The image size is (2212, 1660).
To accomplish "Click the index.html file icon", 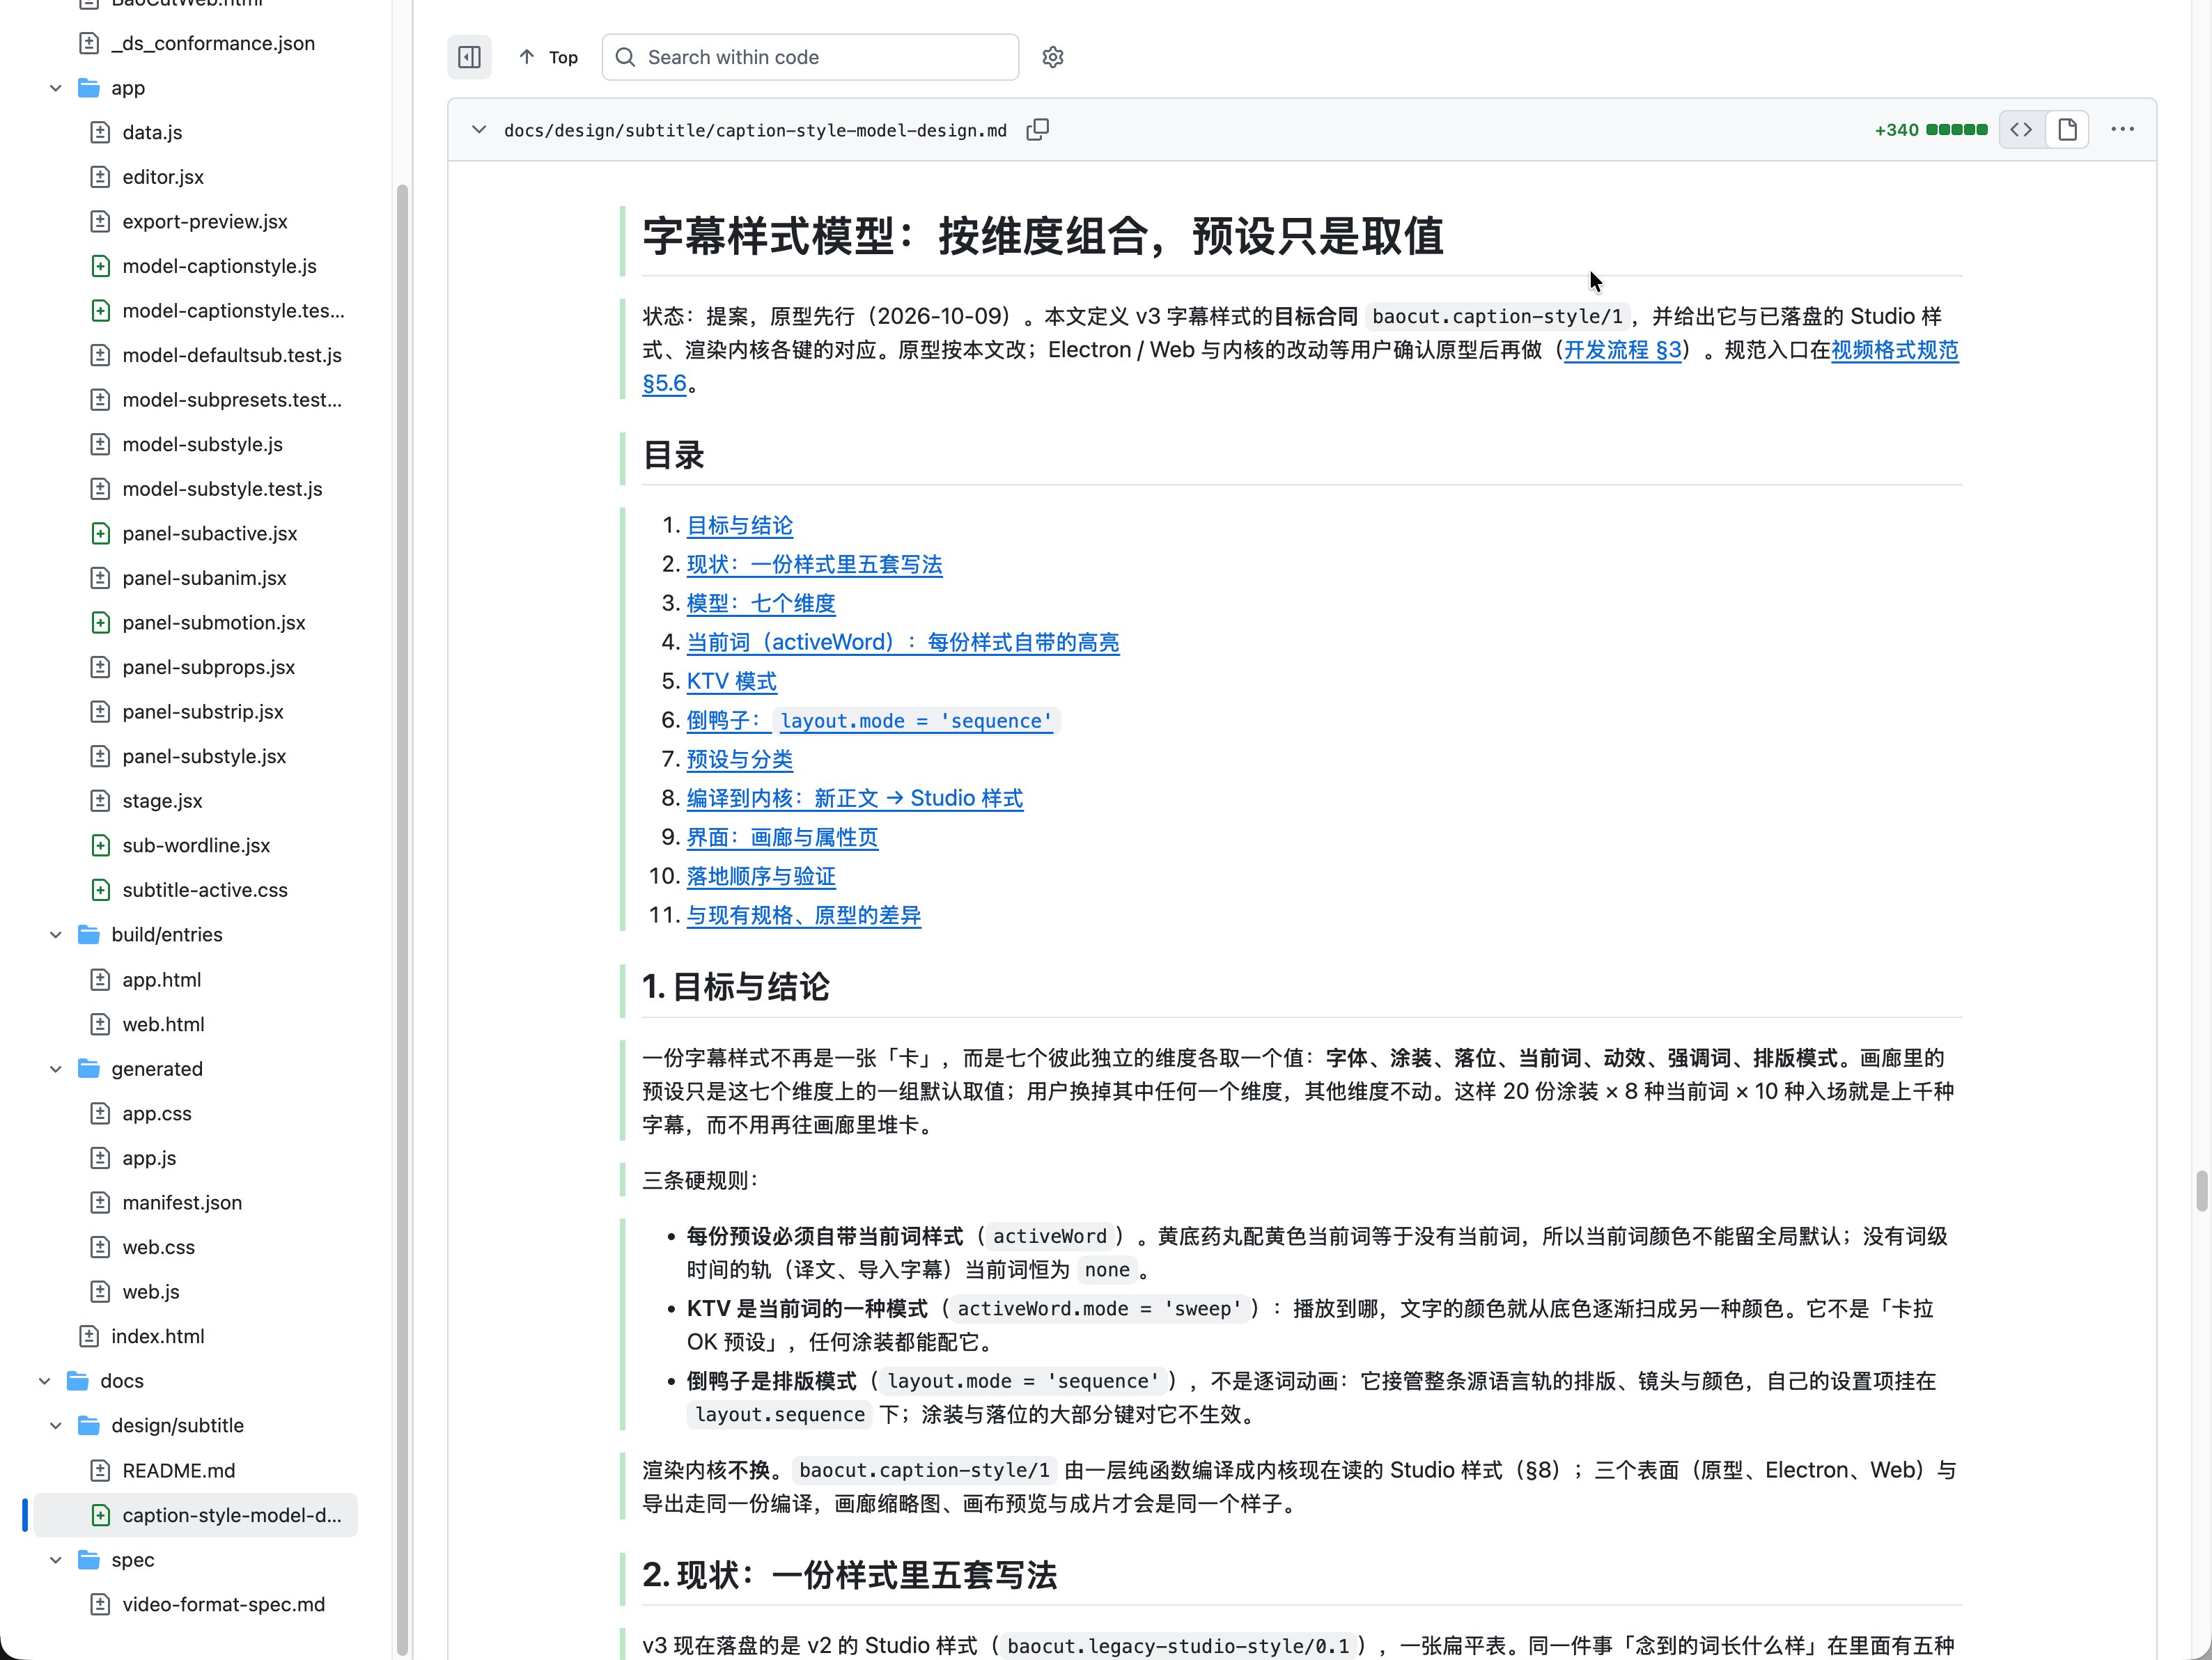I will coord(89,1336).
